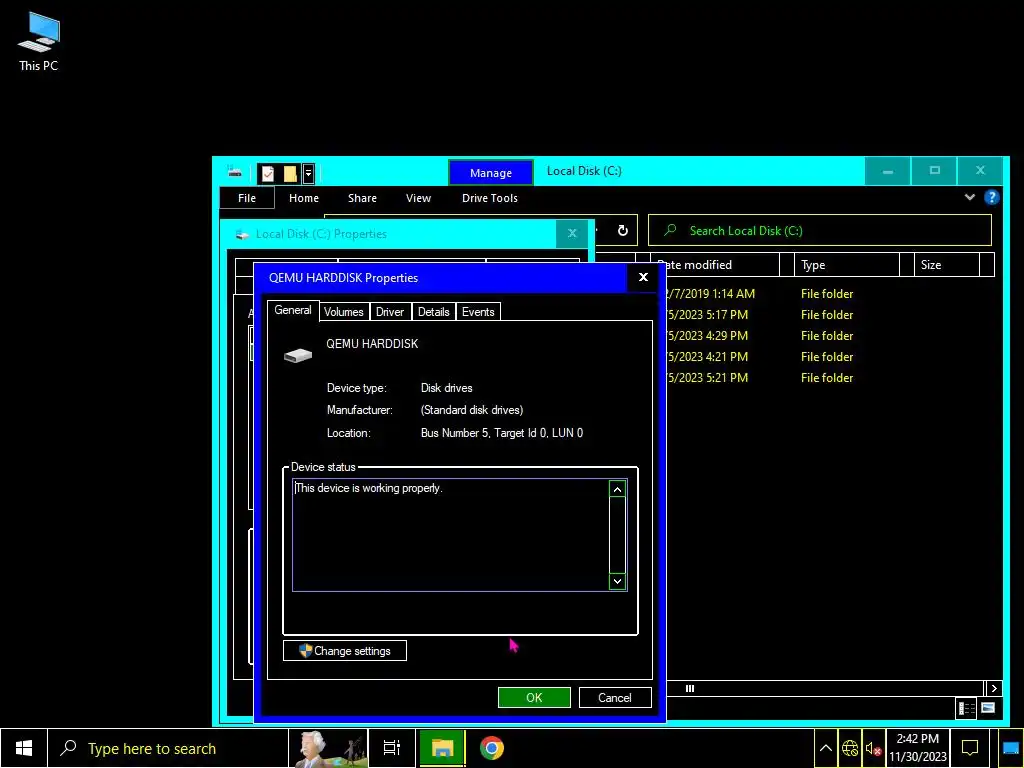This screenshot has height=768, width=1024.
Task: Switch Explorer to large thumbnails view icon
Action: (987, 708)
